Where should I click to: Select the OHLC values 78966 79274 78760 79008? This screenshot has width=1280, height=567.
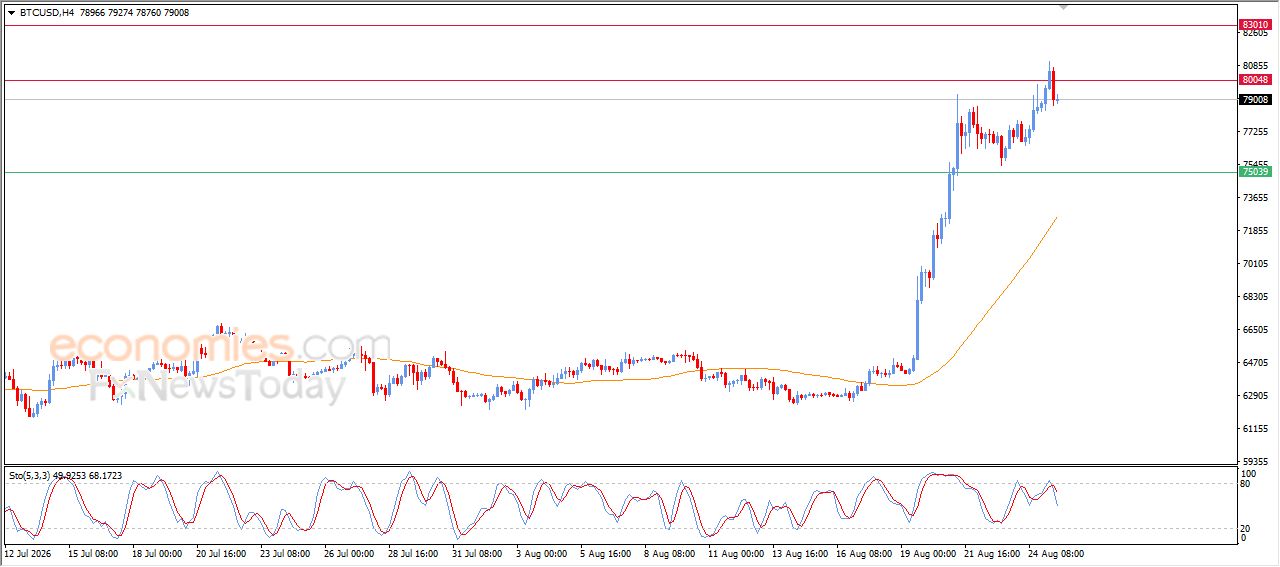[x=133, y=13]
